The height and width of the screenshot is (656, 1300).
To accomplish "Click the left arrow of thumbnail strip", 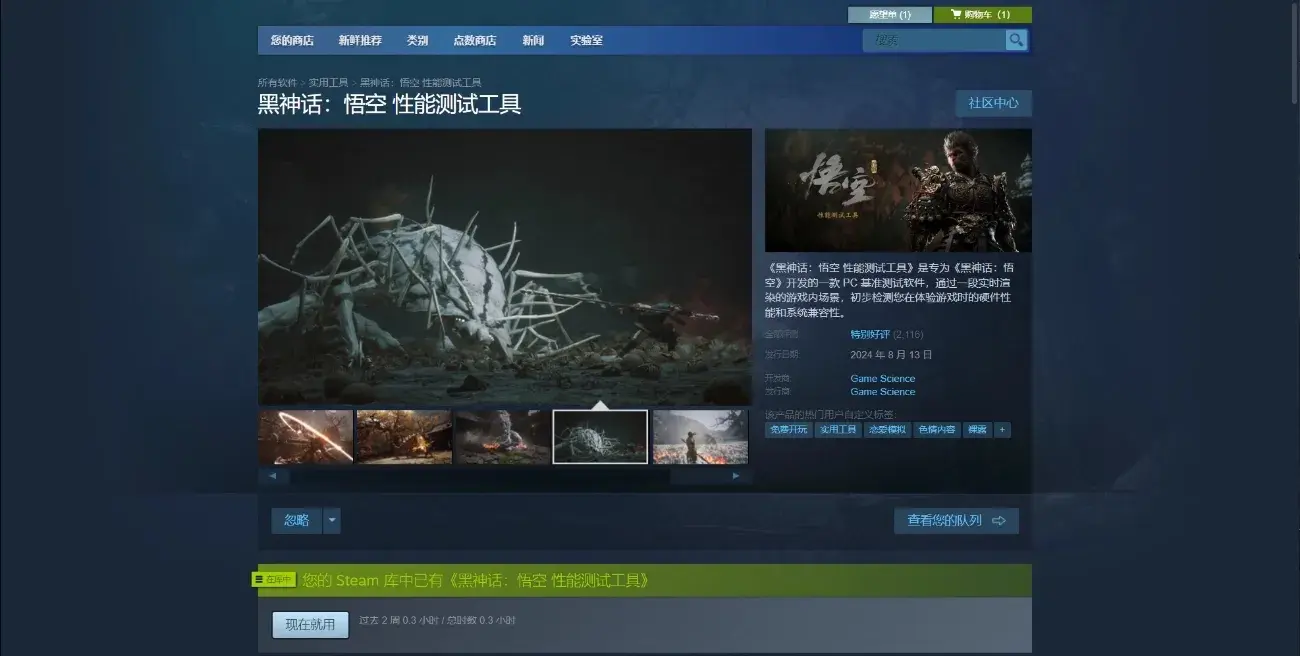I will pos(273,476).
